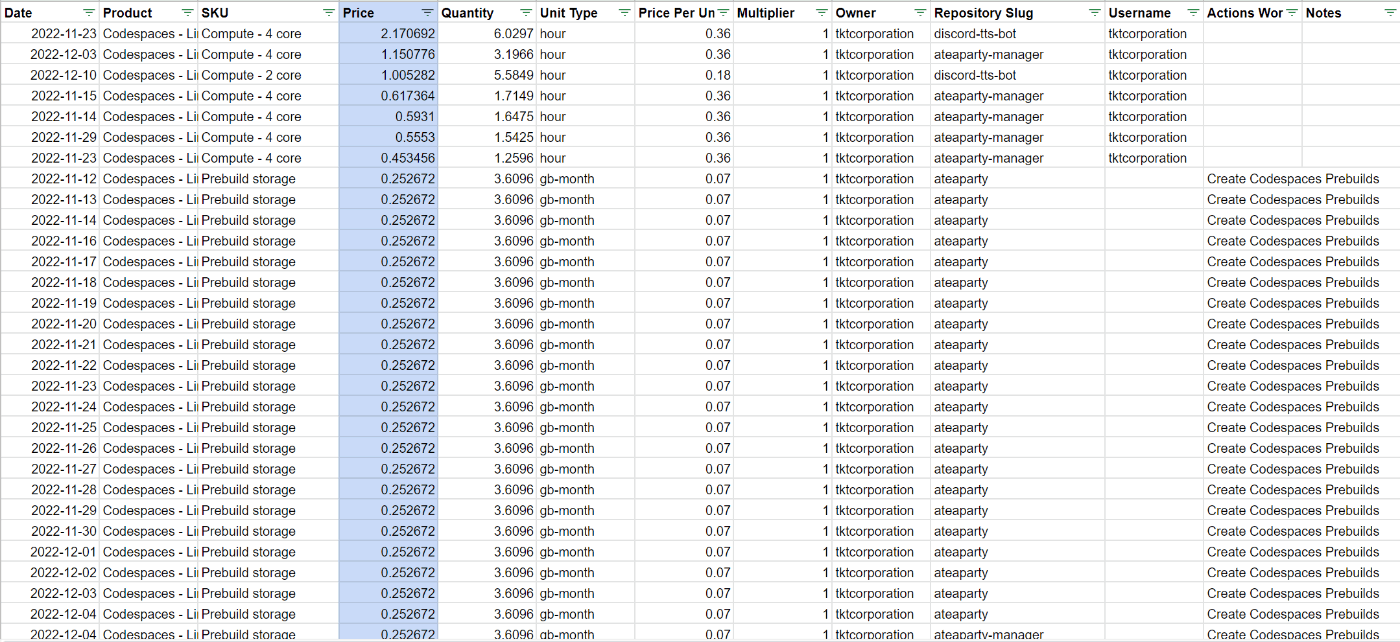Click the date cell 2022-11-22
This screenshot has width=1400, height=642.
pos(50,365)
